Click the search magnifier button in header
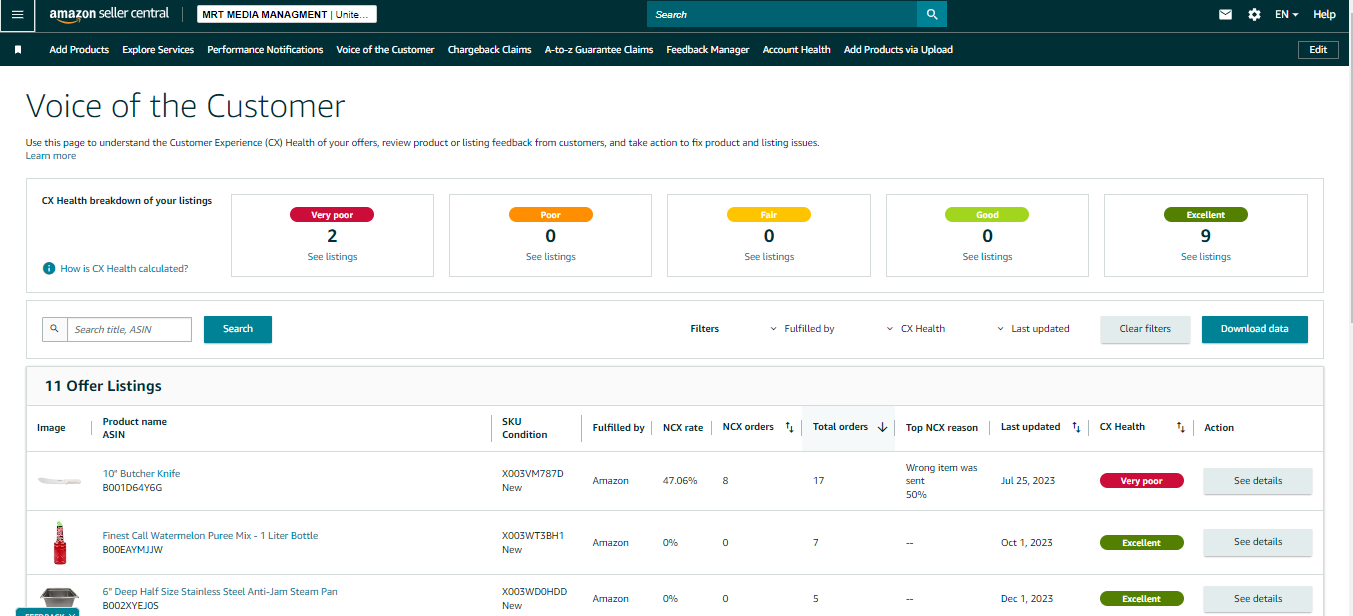This screenshot has height=616, width=1353. click(932, 14)
